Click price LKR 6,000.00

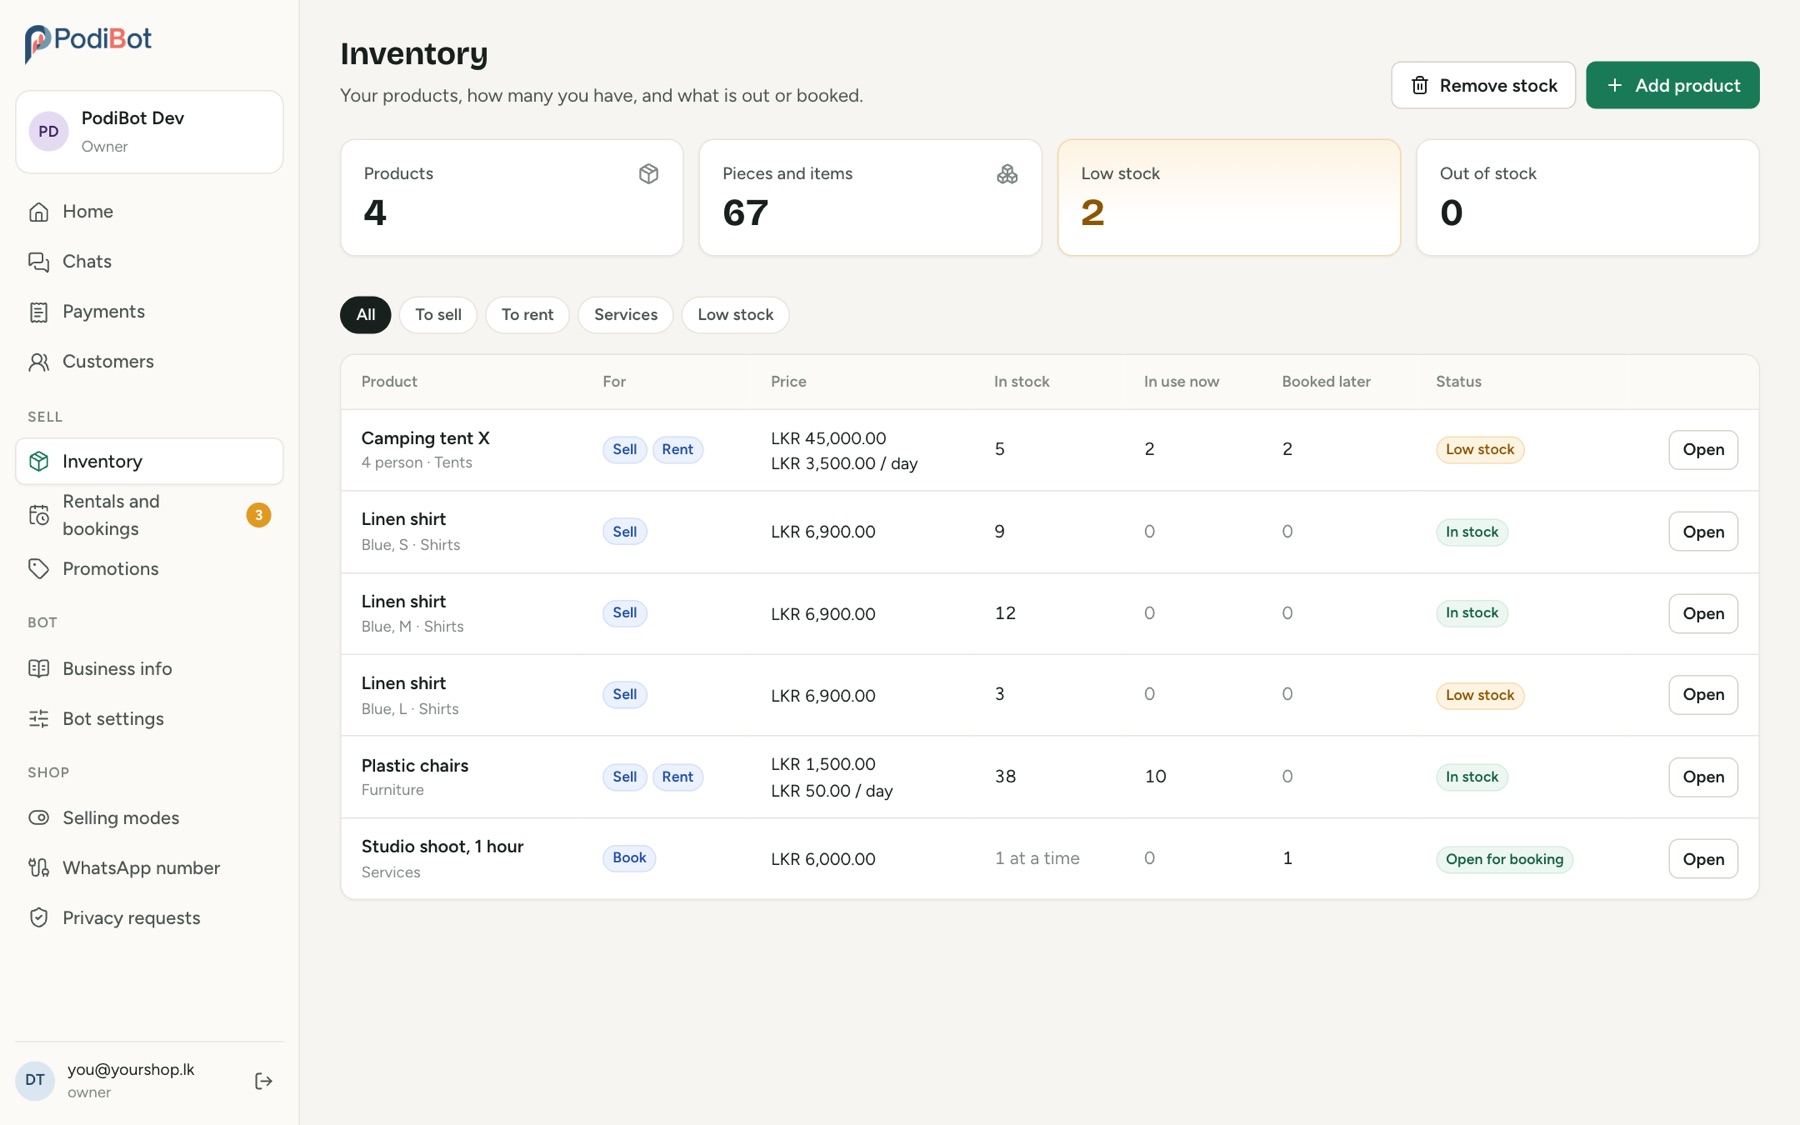823,859
